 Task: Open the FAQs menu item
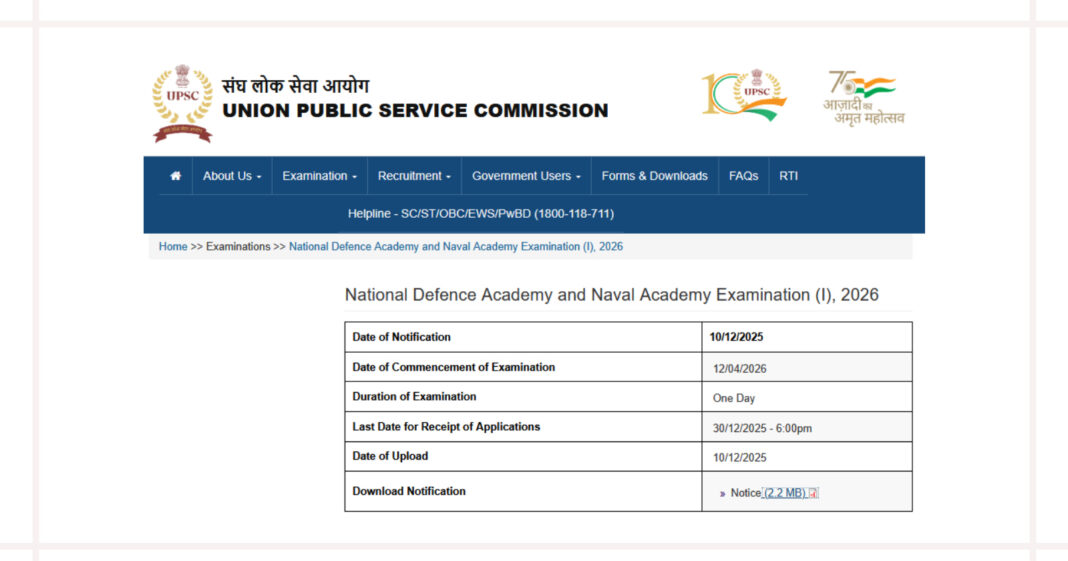coord(743,176)
